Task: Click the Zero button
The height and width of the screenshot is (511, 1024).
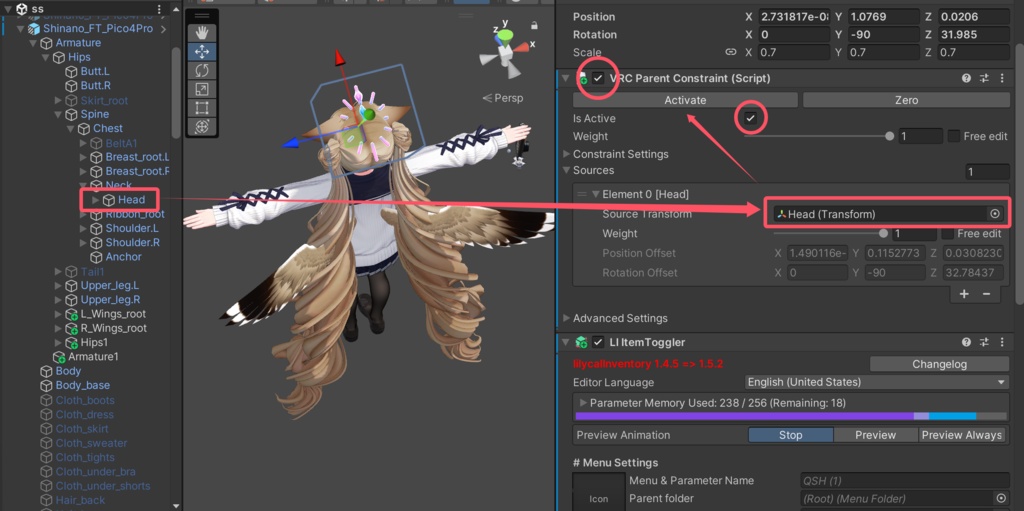Action: pos(906,100)
